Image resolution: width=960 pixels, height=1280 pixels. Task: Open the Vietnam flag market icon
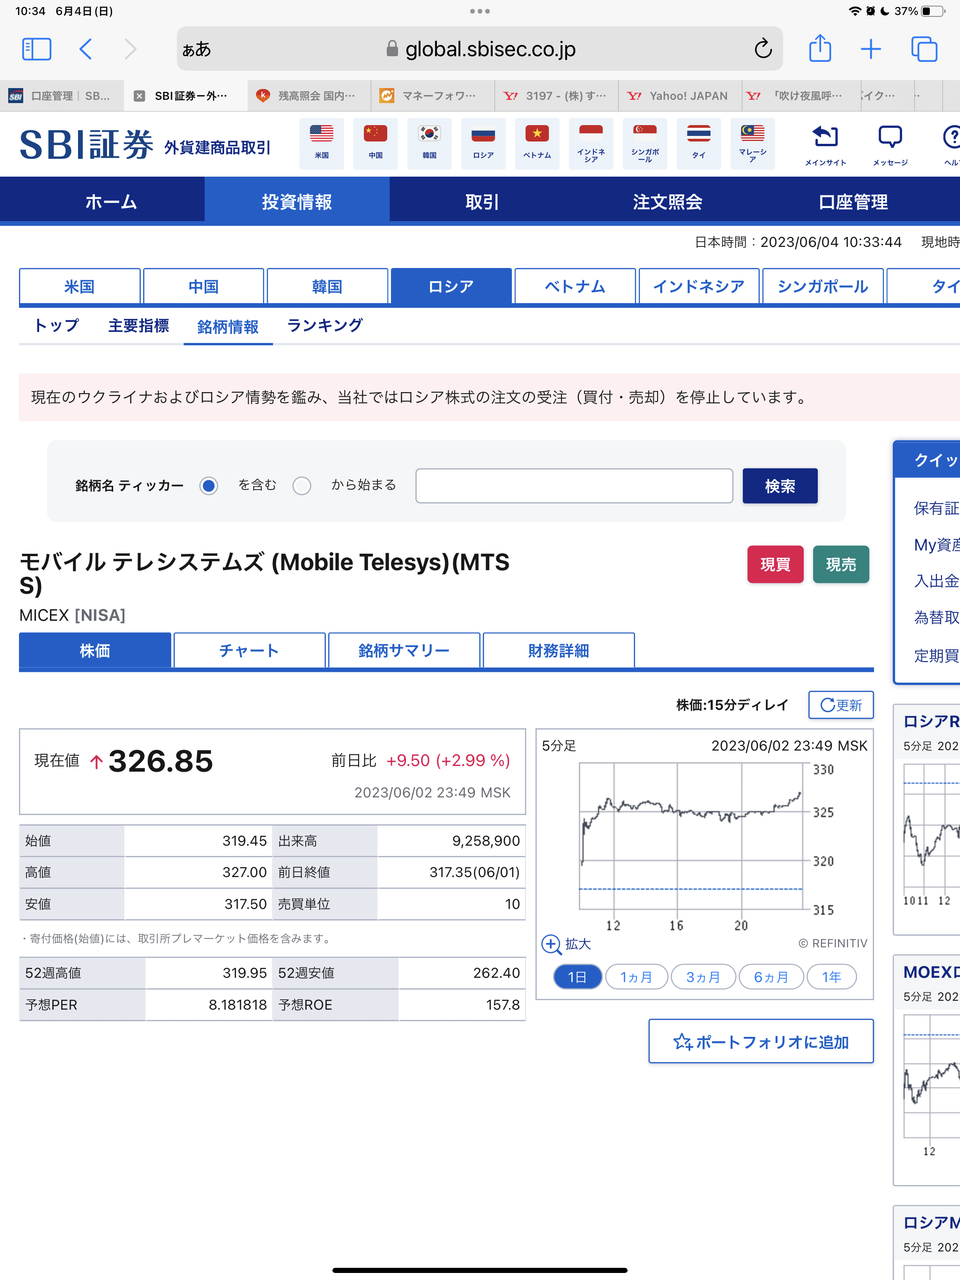pyautogui.click(x=537, y=141)
